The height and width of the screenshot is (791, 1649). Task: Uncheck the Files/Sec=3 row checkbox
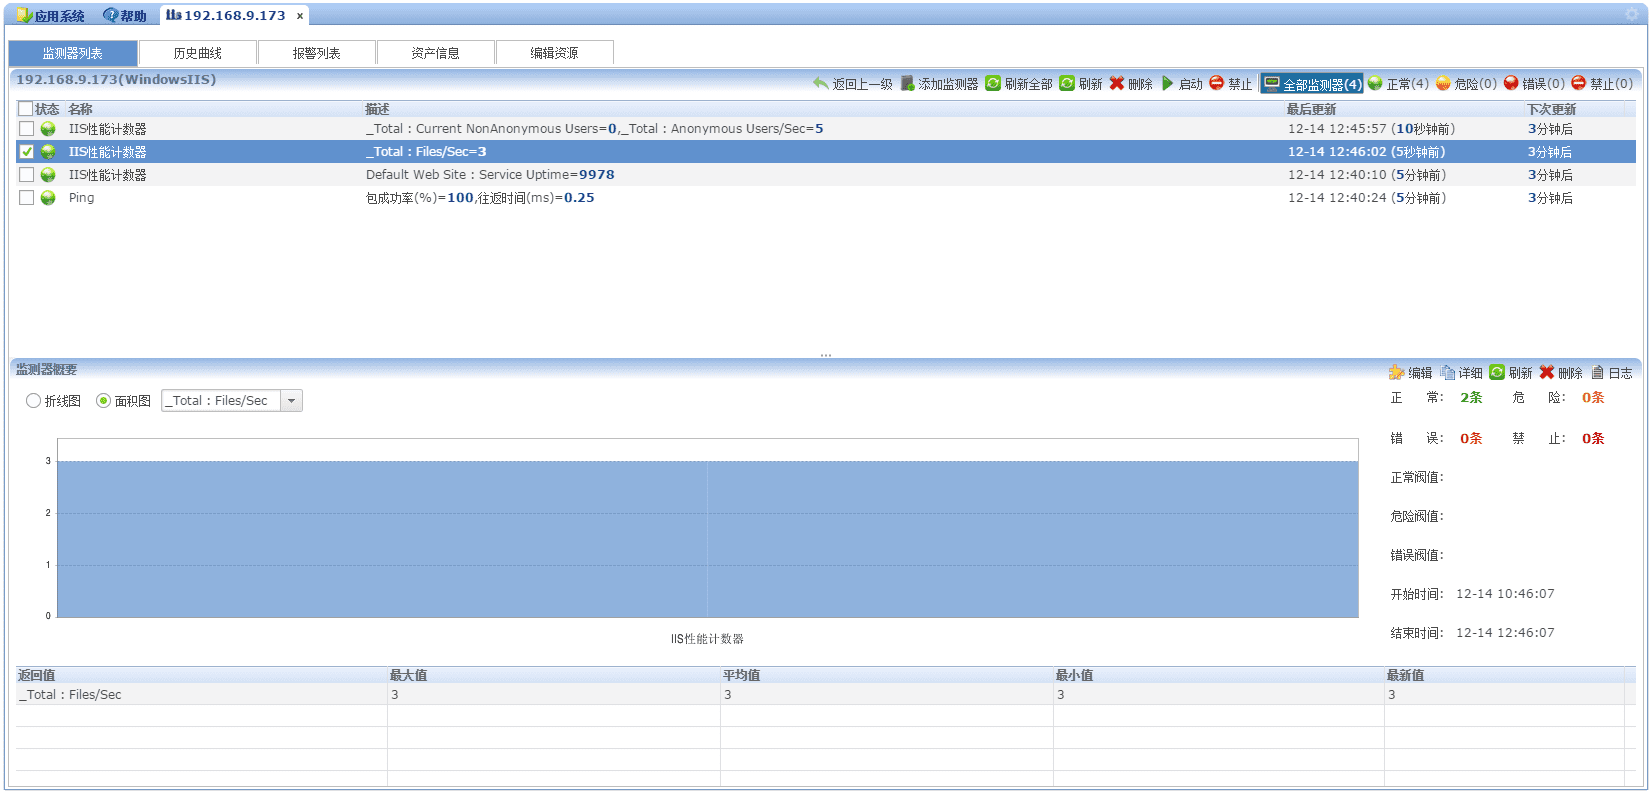(x=26, y=152)
